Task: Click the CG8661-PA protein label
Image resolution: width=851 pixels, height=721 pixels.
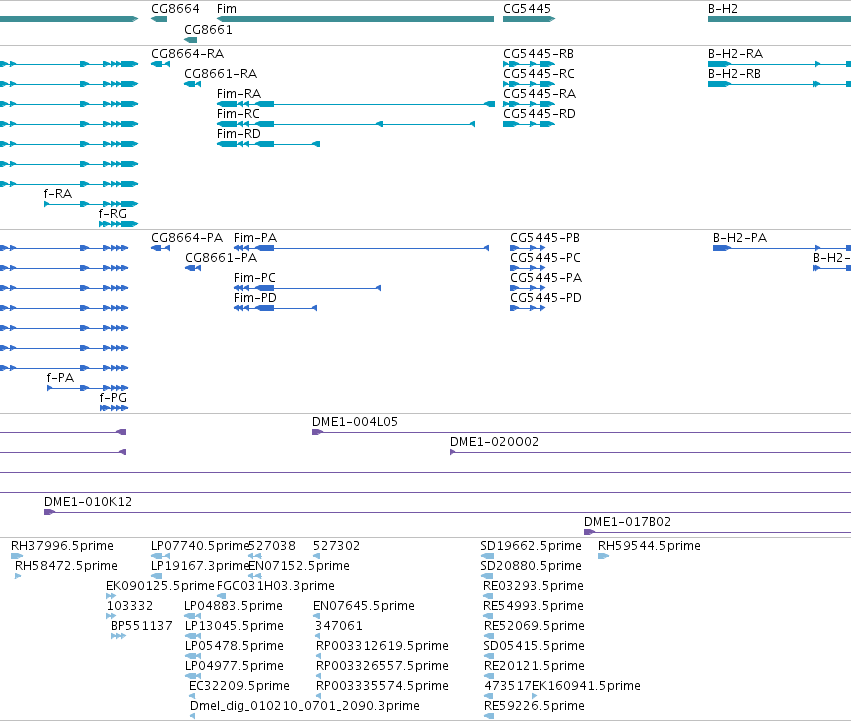Action: pos(221,258)
